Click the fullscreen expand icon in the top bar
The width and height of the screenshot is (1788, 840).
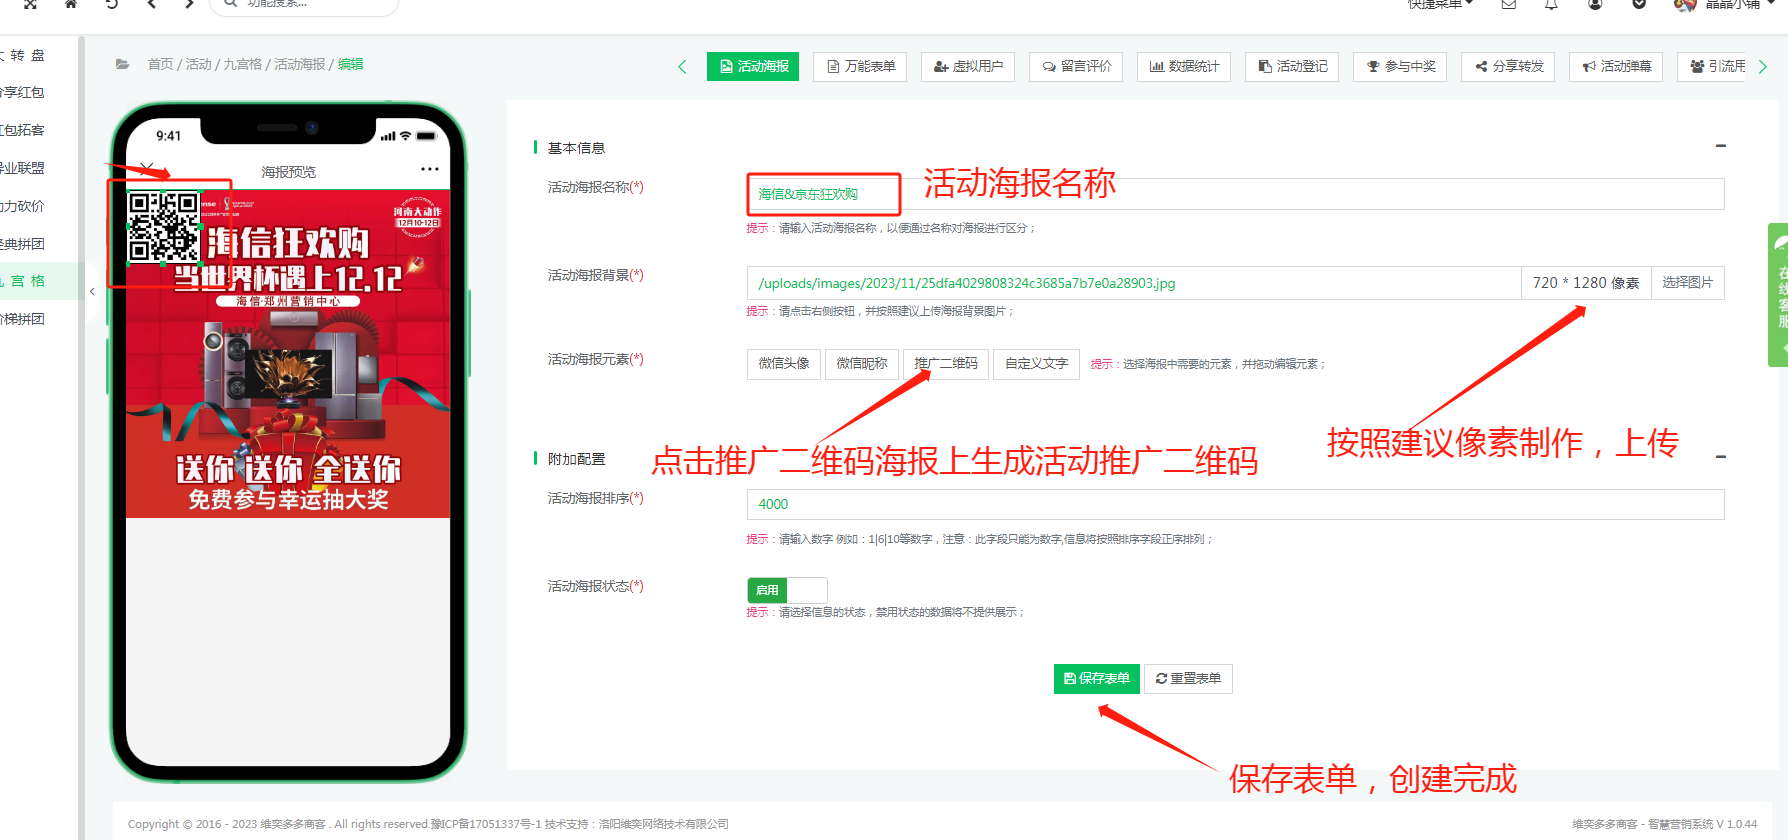30,4
